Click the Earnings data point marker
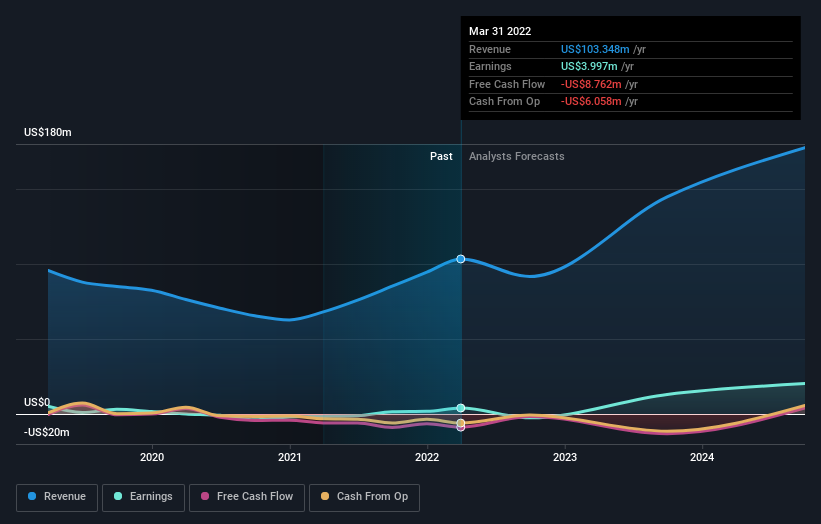The image size is (821, 524). tap(461, 408)
